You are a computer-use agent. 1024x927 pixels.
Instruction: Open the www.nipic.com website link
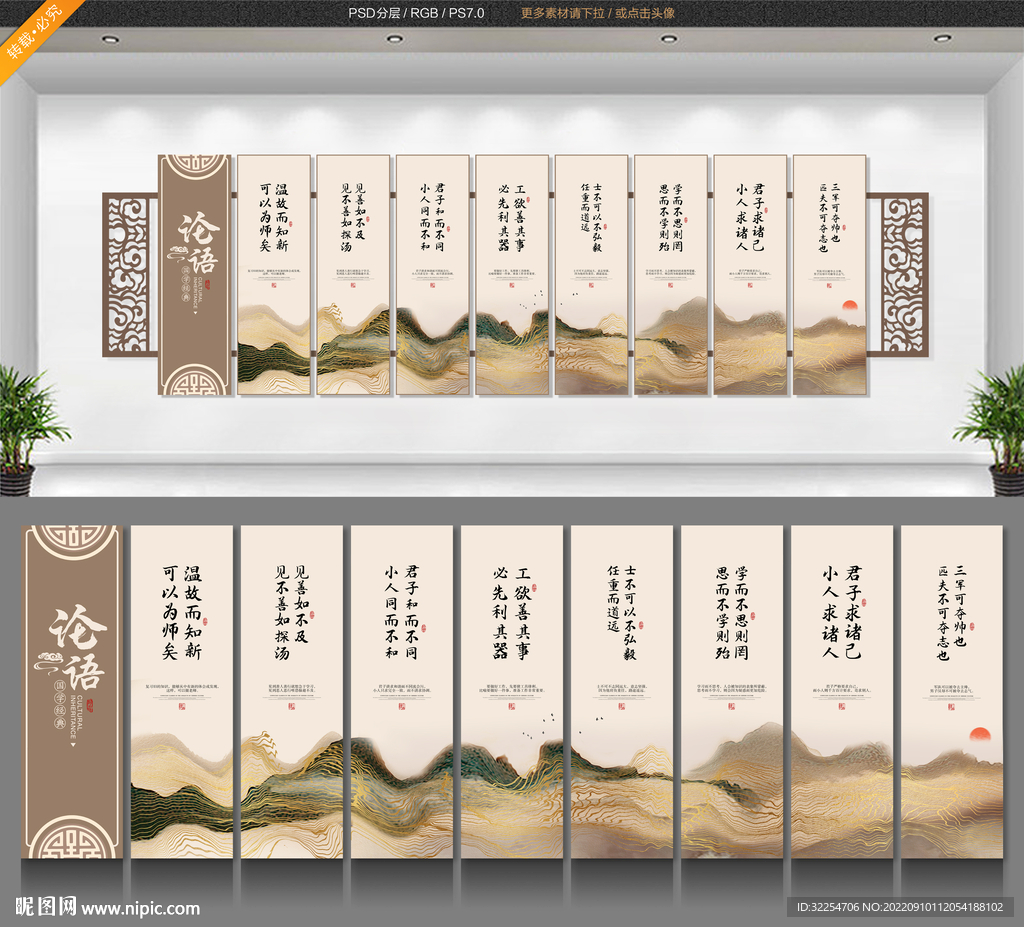[x=140, y=909]
